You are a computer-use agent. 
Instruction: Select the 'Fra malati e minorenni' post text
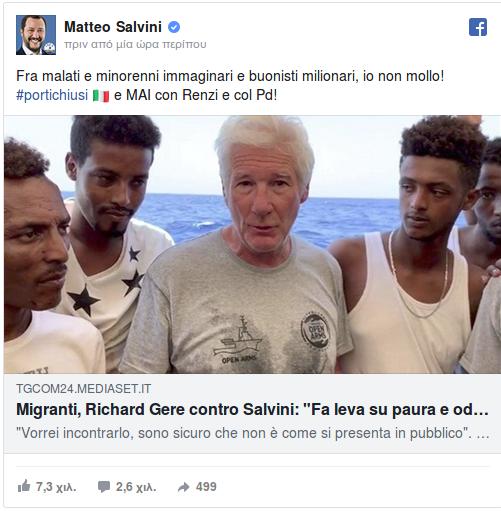point(230,76)
